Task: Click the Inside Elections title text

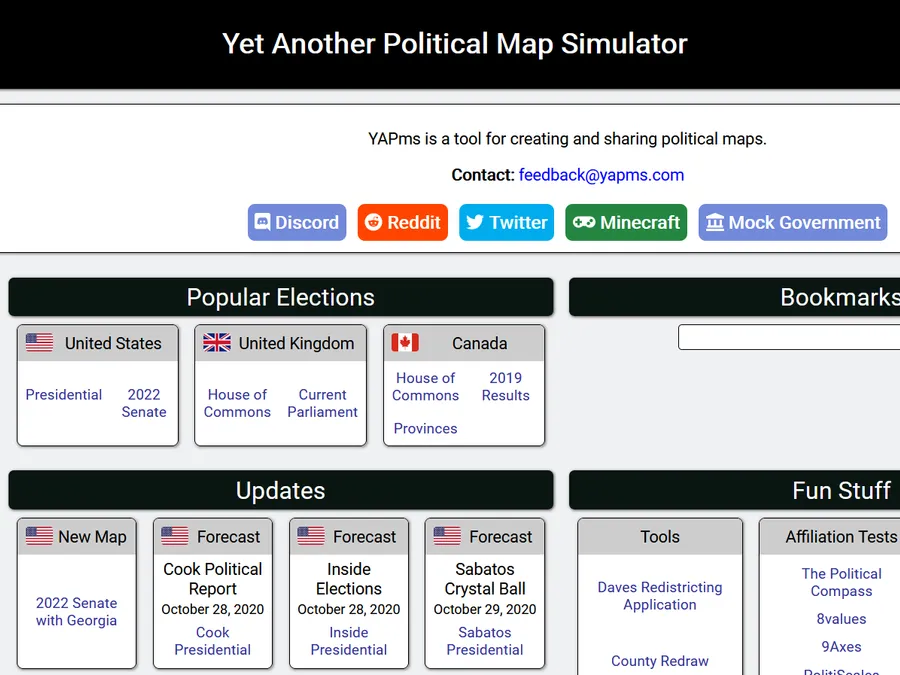Action: 348,579
